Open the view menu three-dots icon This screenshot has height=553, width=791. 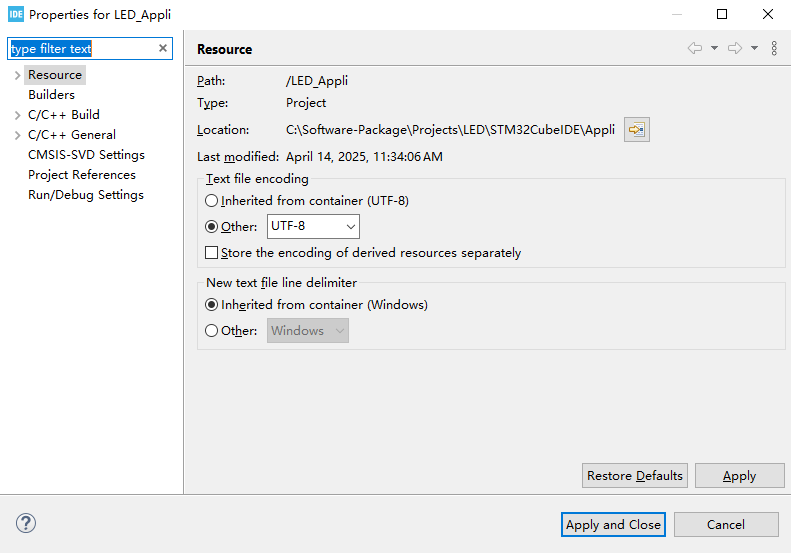(774, 48)
